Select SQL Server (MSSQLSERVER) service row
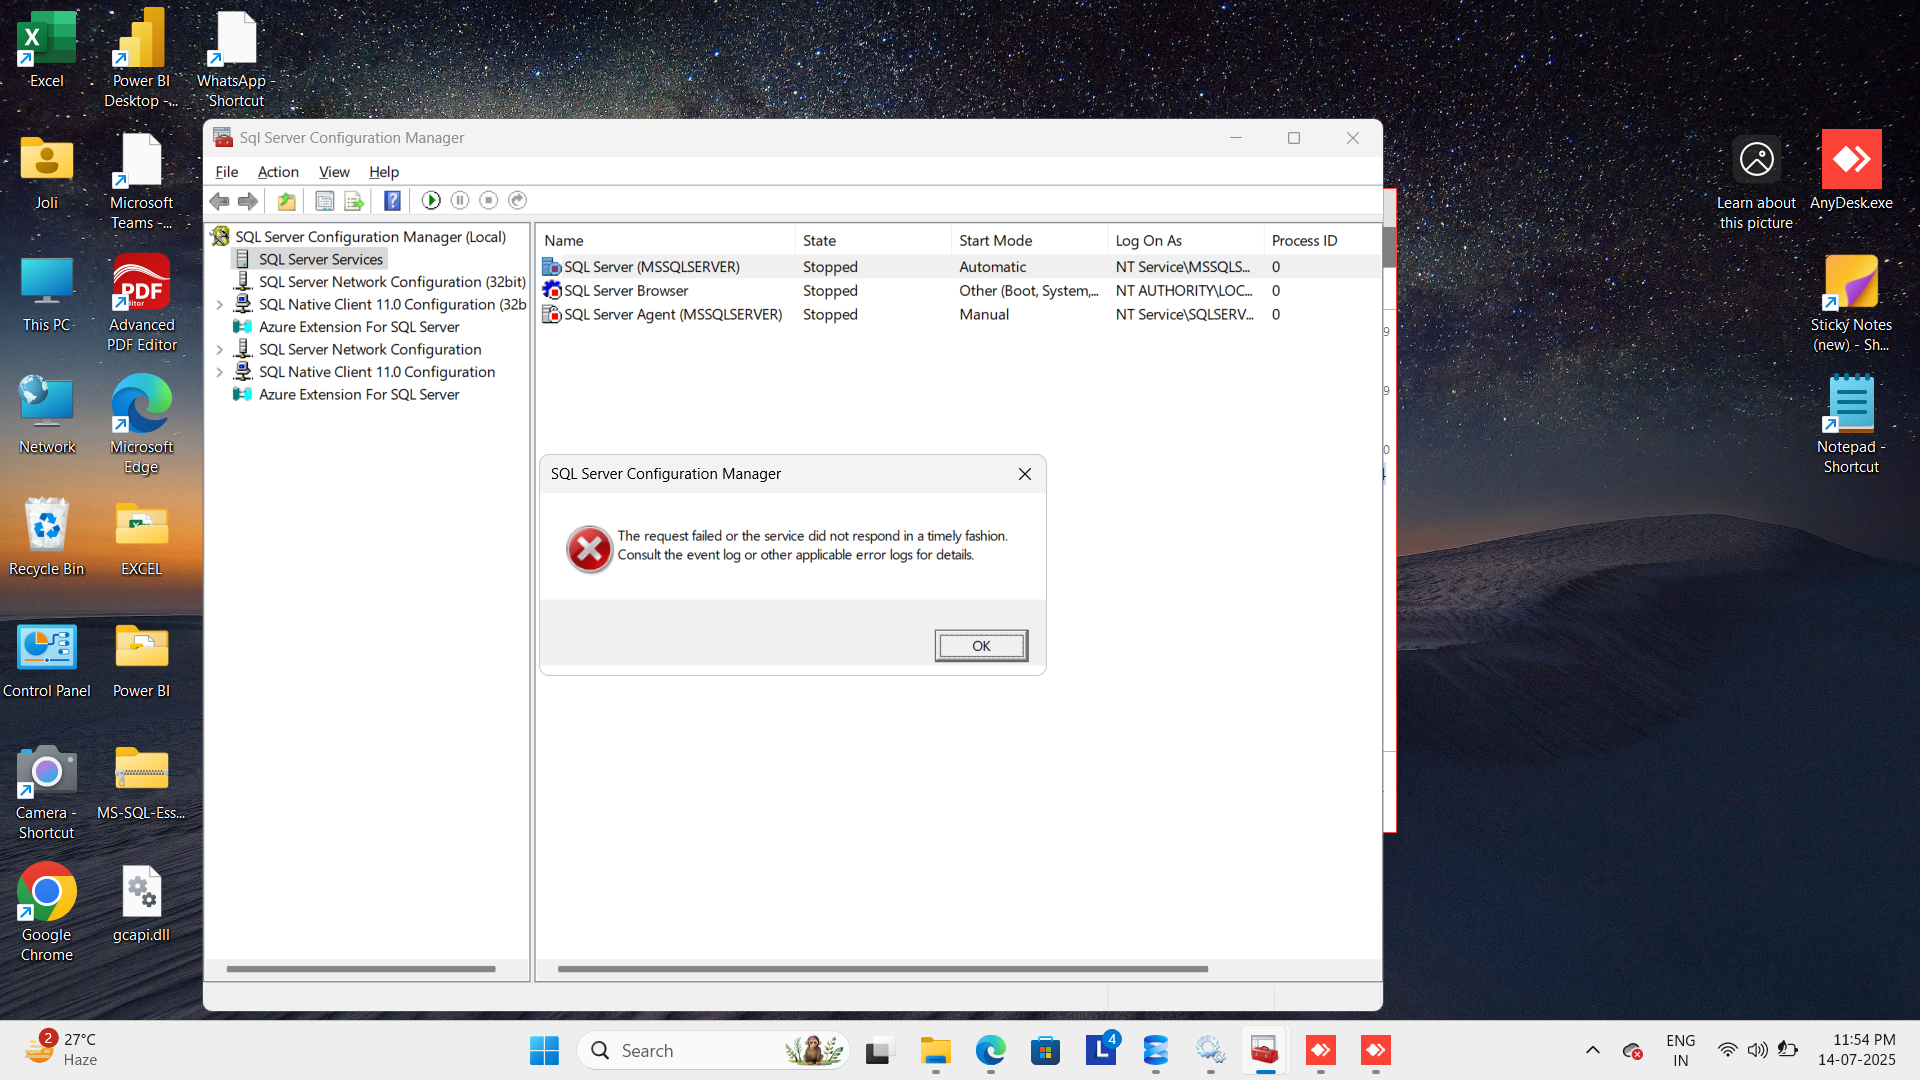Image resolution: width=1920 pixels, height=1080 pixels. point(958,267)
